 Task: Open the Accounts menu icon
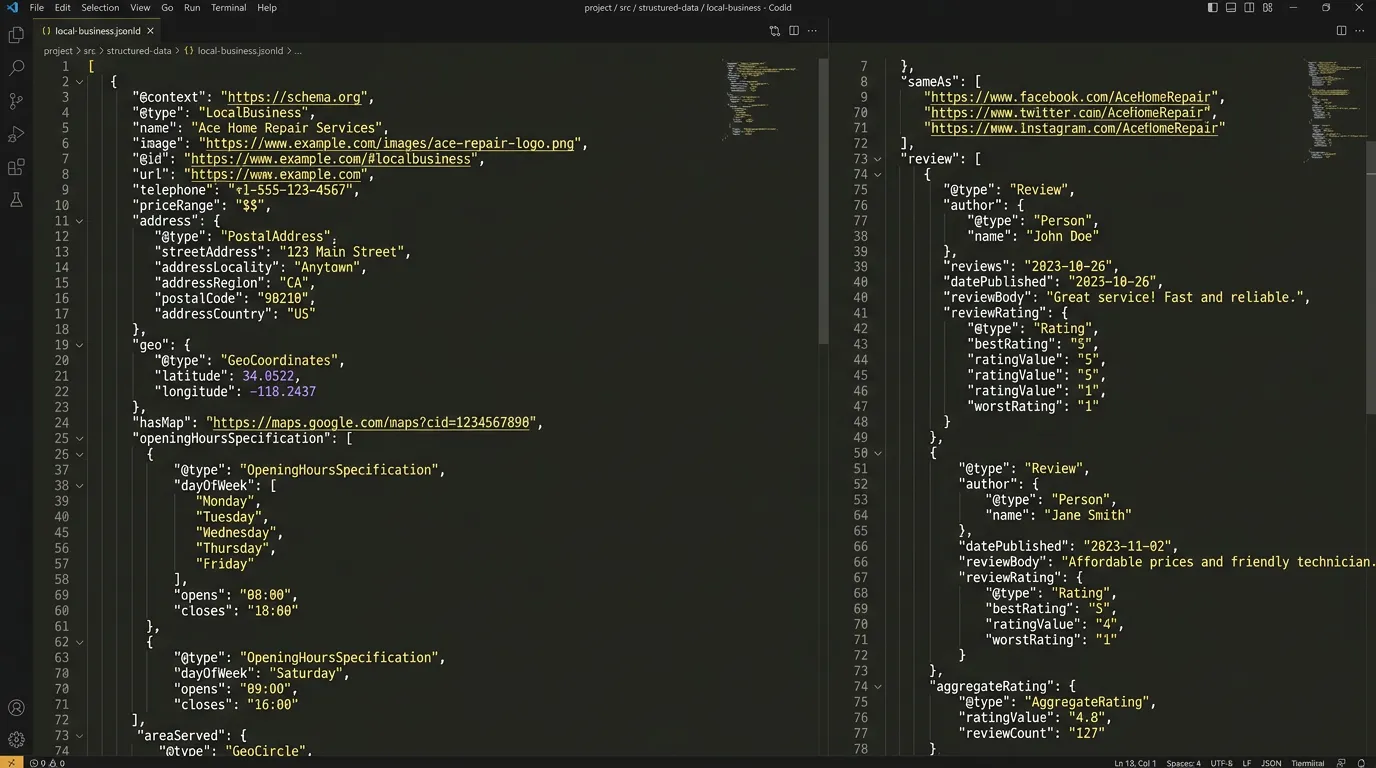coord(16,708)
